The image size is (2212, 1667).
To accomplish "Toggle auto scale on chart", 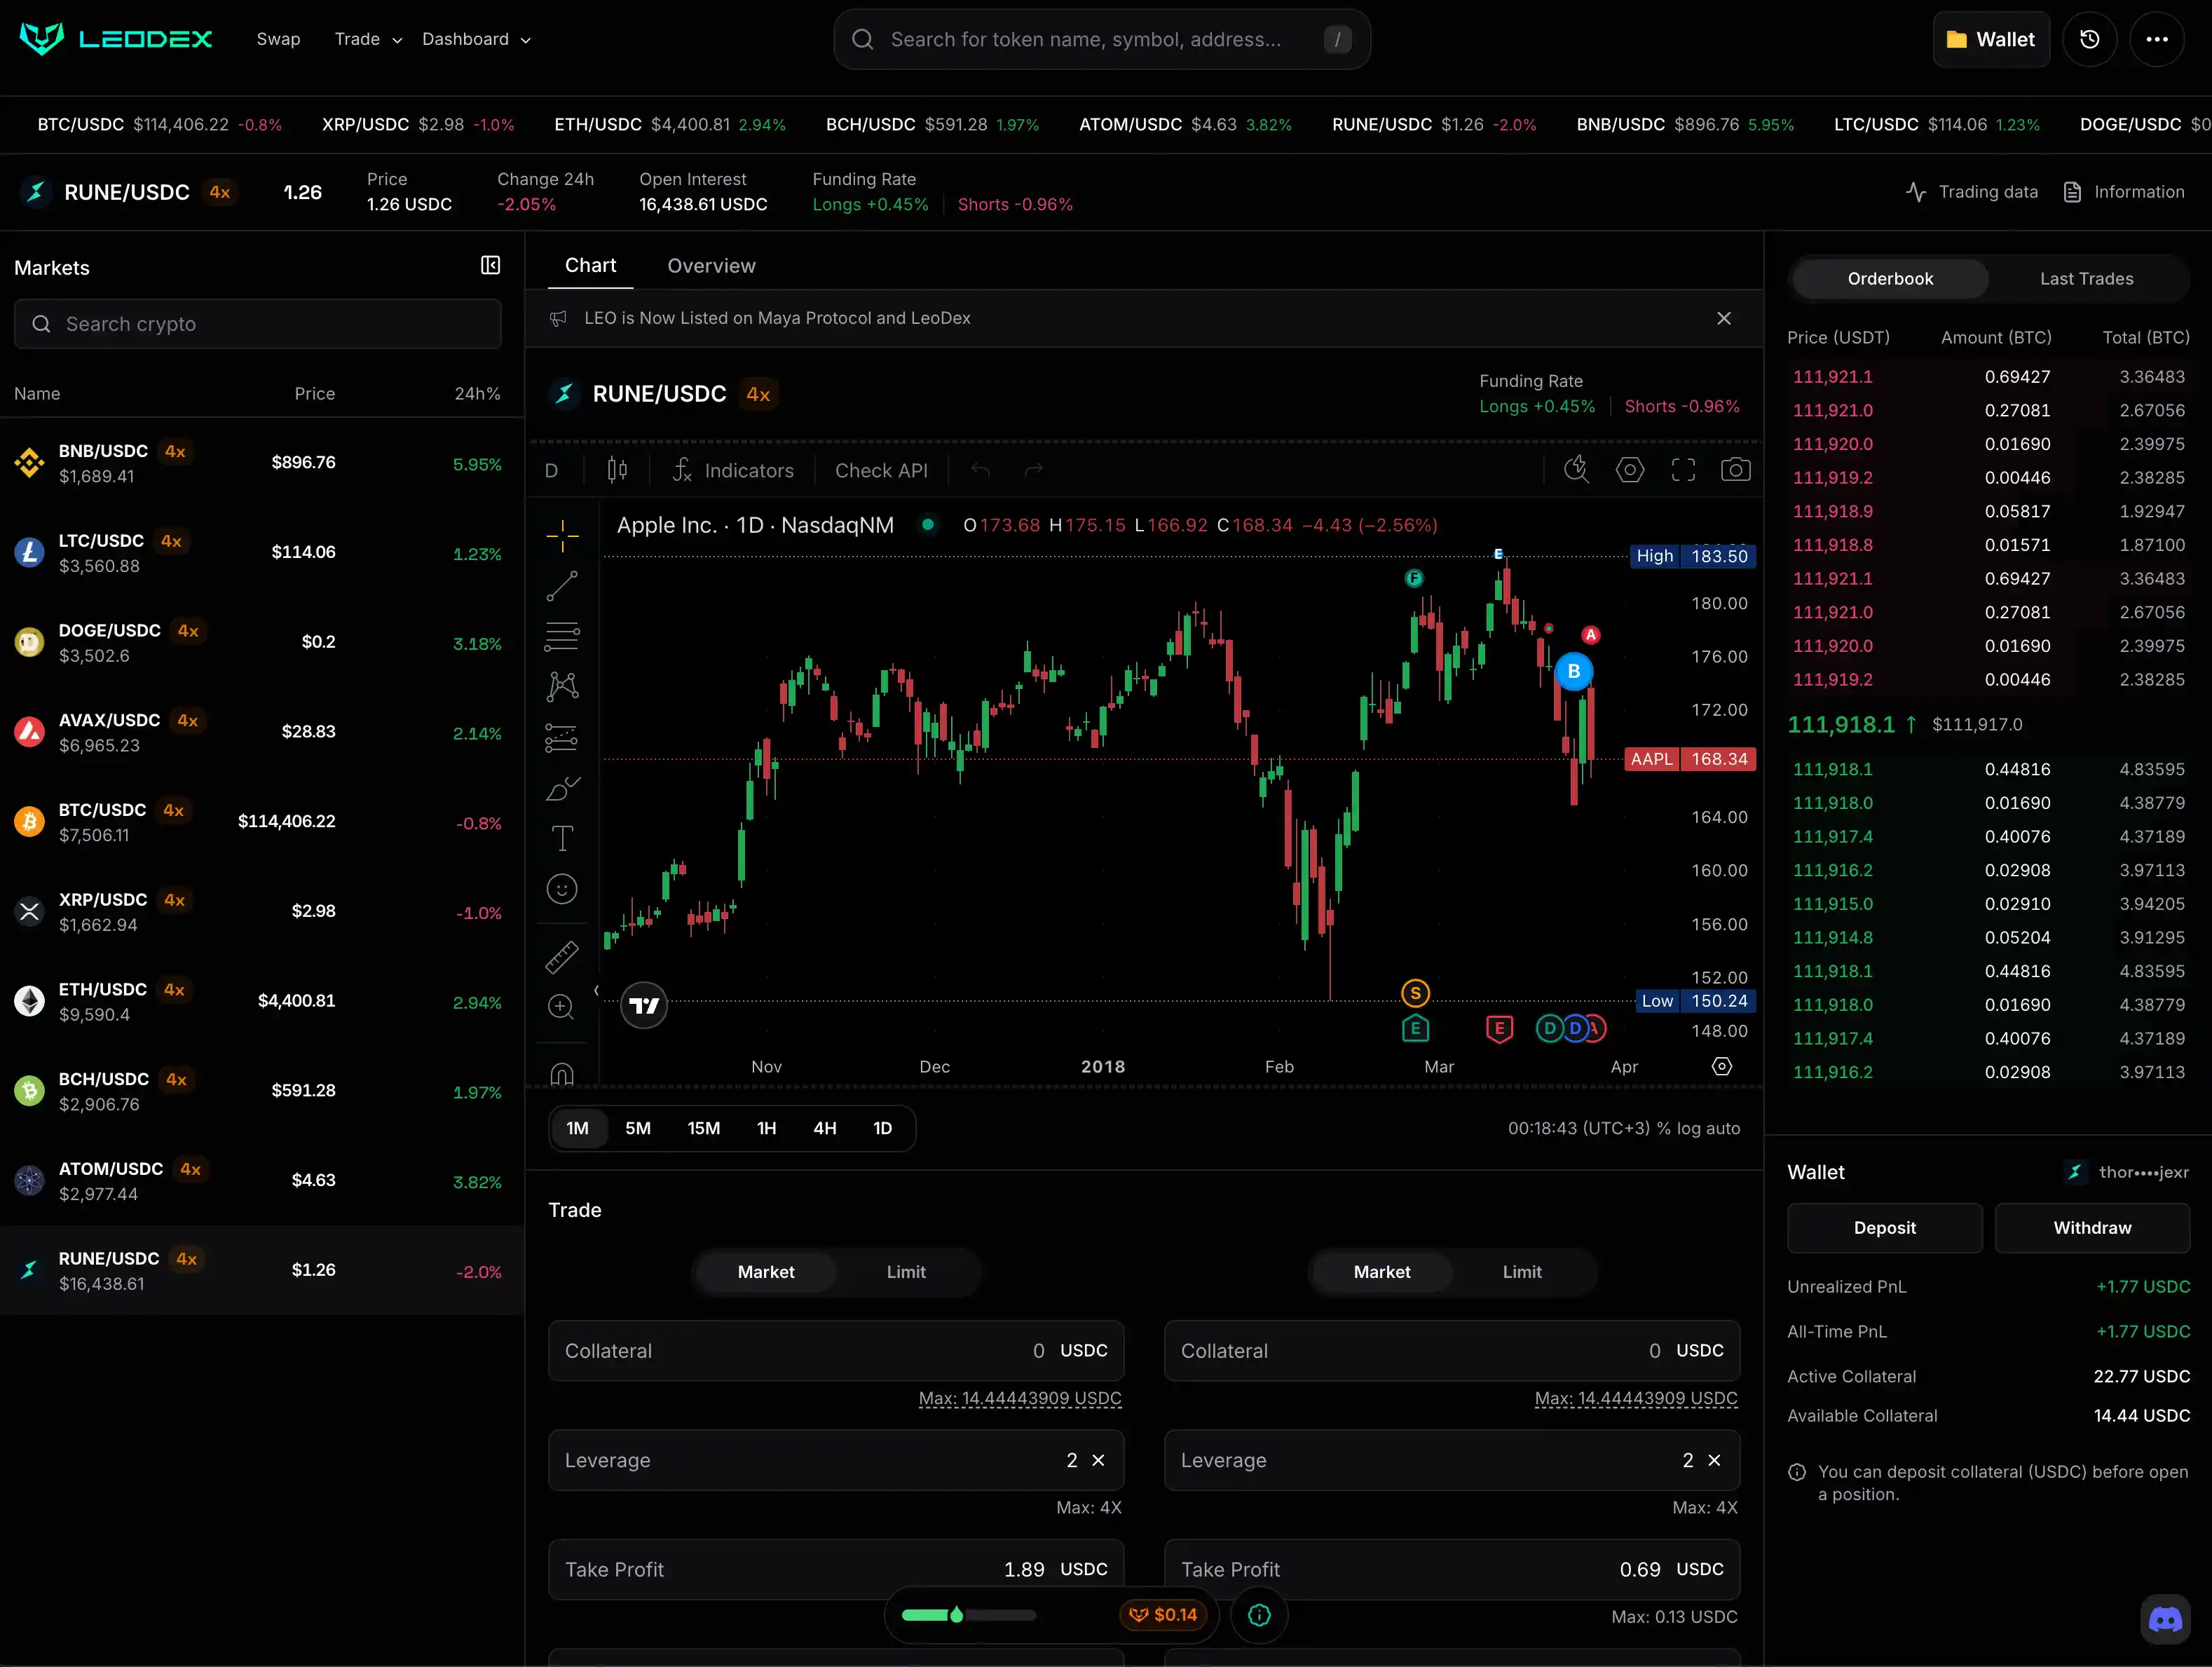I will [x=1722, y=1128].
